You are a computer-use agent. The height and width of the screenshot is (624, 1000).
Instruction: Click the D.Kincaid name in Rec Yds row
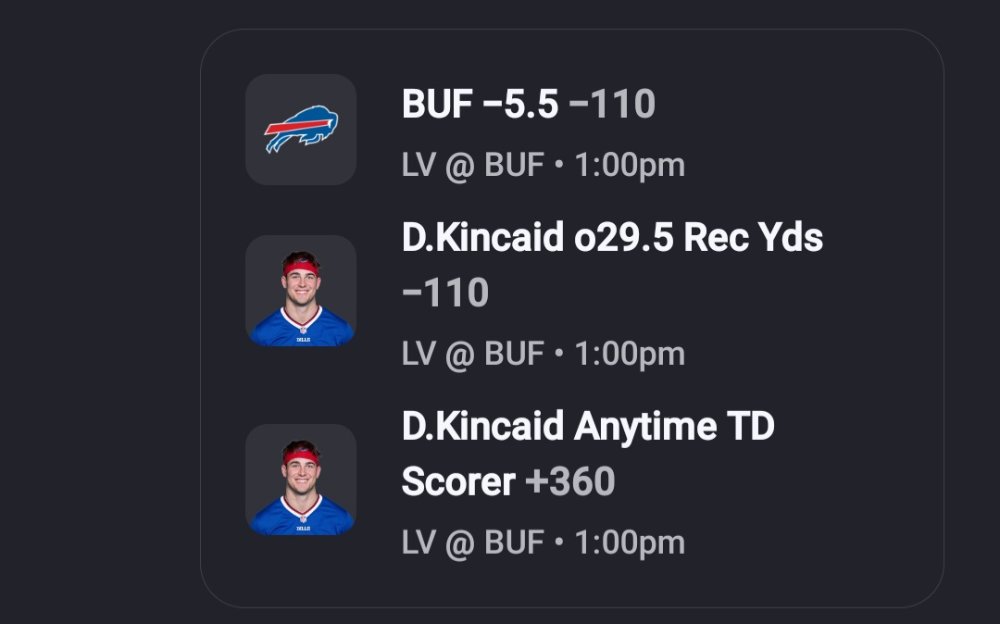[x=483, y=237]
